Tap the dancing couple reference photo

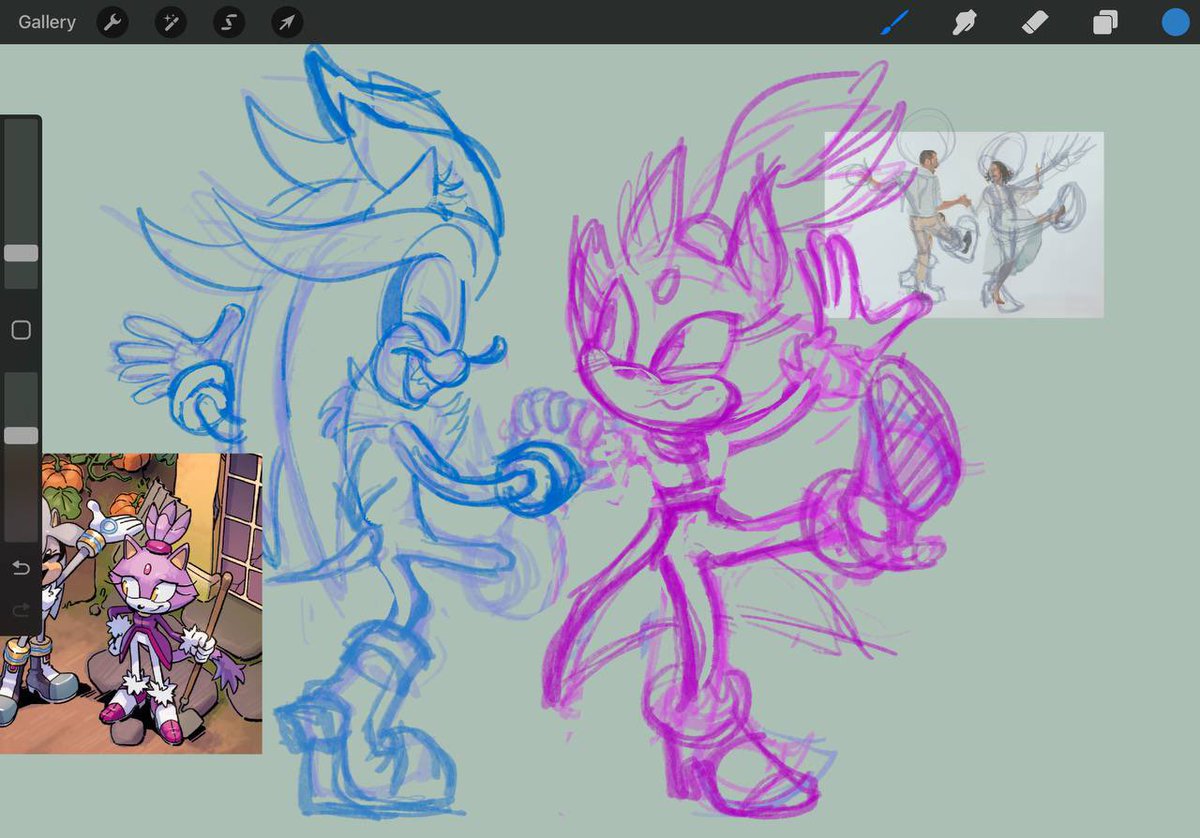(964, 225)
